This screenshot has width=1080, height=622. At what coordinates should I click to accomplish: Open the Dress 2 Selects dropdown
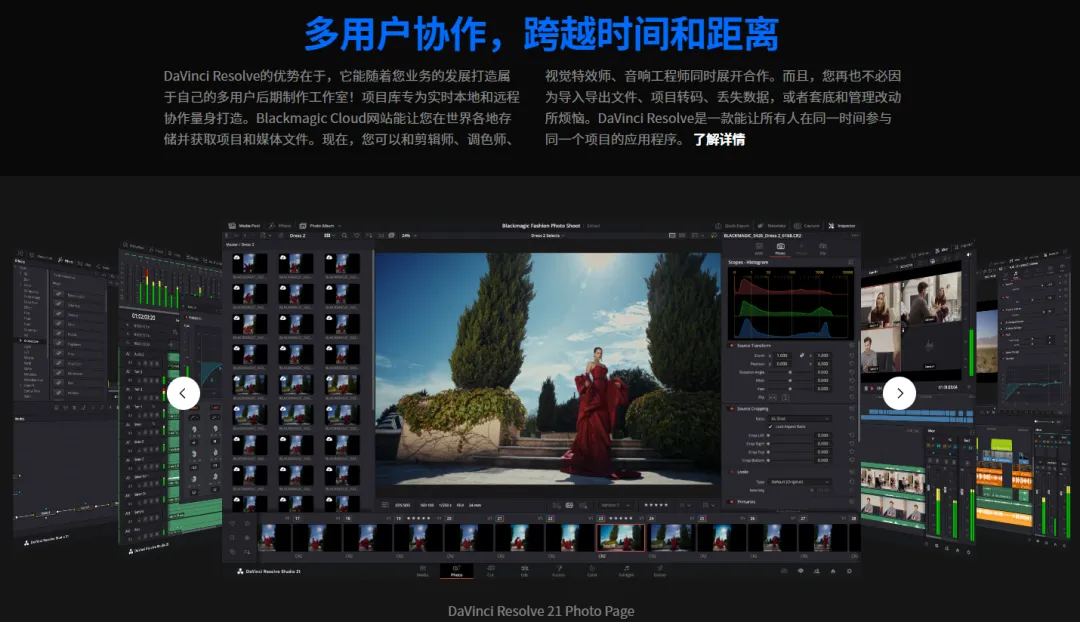tap(548, 236)
